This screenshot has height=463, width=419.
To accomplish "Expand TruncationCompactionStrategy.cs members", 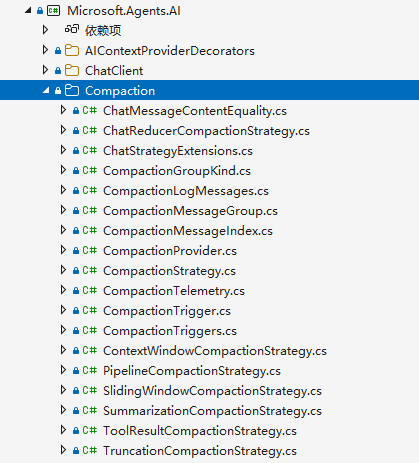I will pyautogui.click(x=63, y=450).
